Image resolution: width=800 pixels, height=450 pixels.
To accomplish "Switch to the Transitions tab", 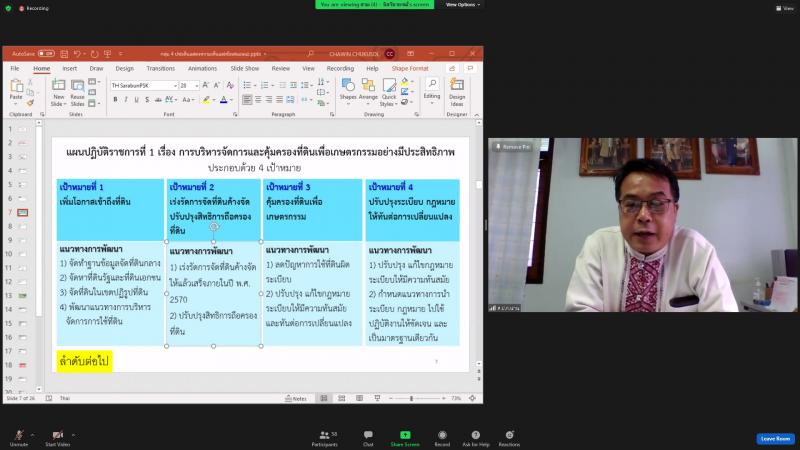I will [x=160, y=68].
